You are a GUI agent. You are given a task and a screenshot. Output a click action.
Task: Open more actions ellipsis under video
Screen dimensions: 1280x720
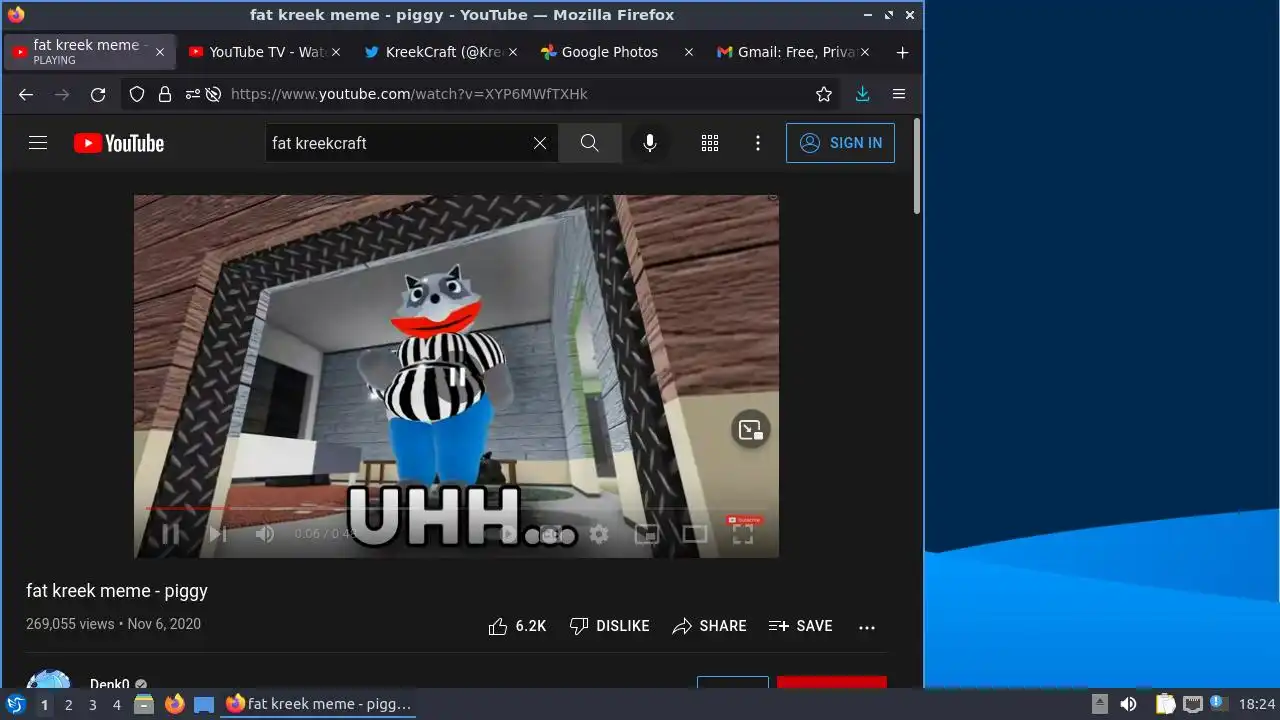click(x=867, y=627)
